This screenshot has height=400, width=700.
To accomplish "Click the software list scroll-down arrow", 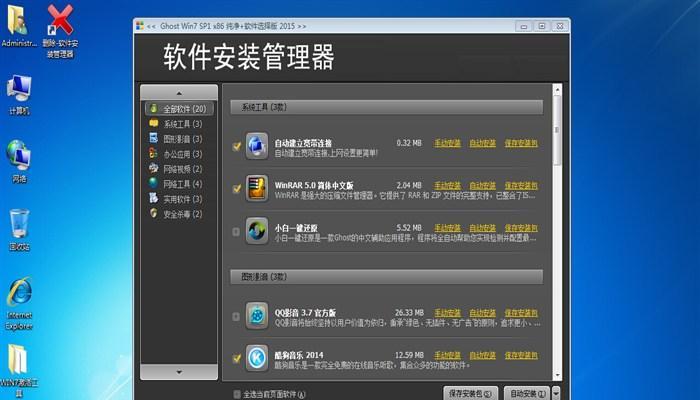I will (557, 375).
